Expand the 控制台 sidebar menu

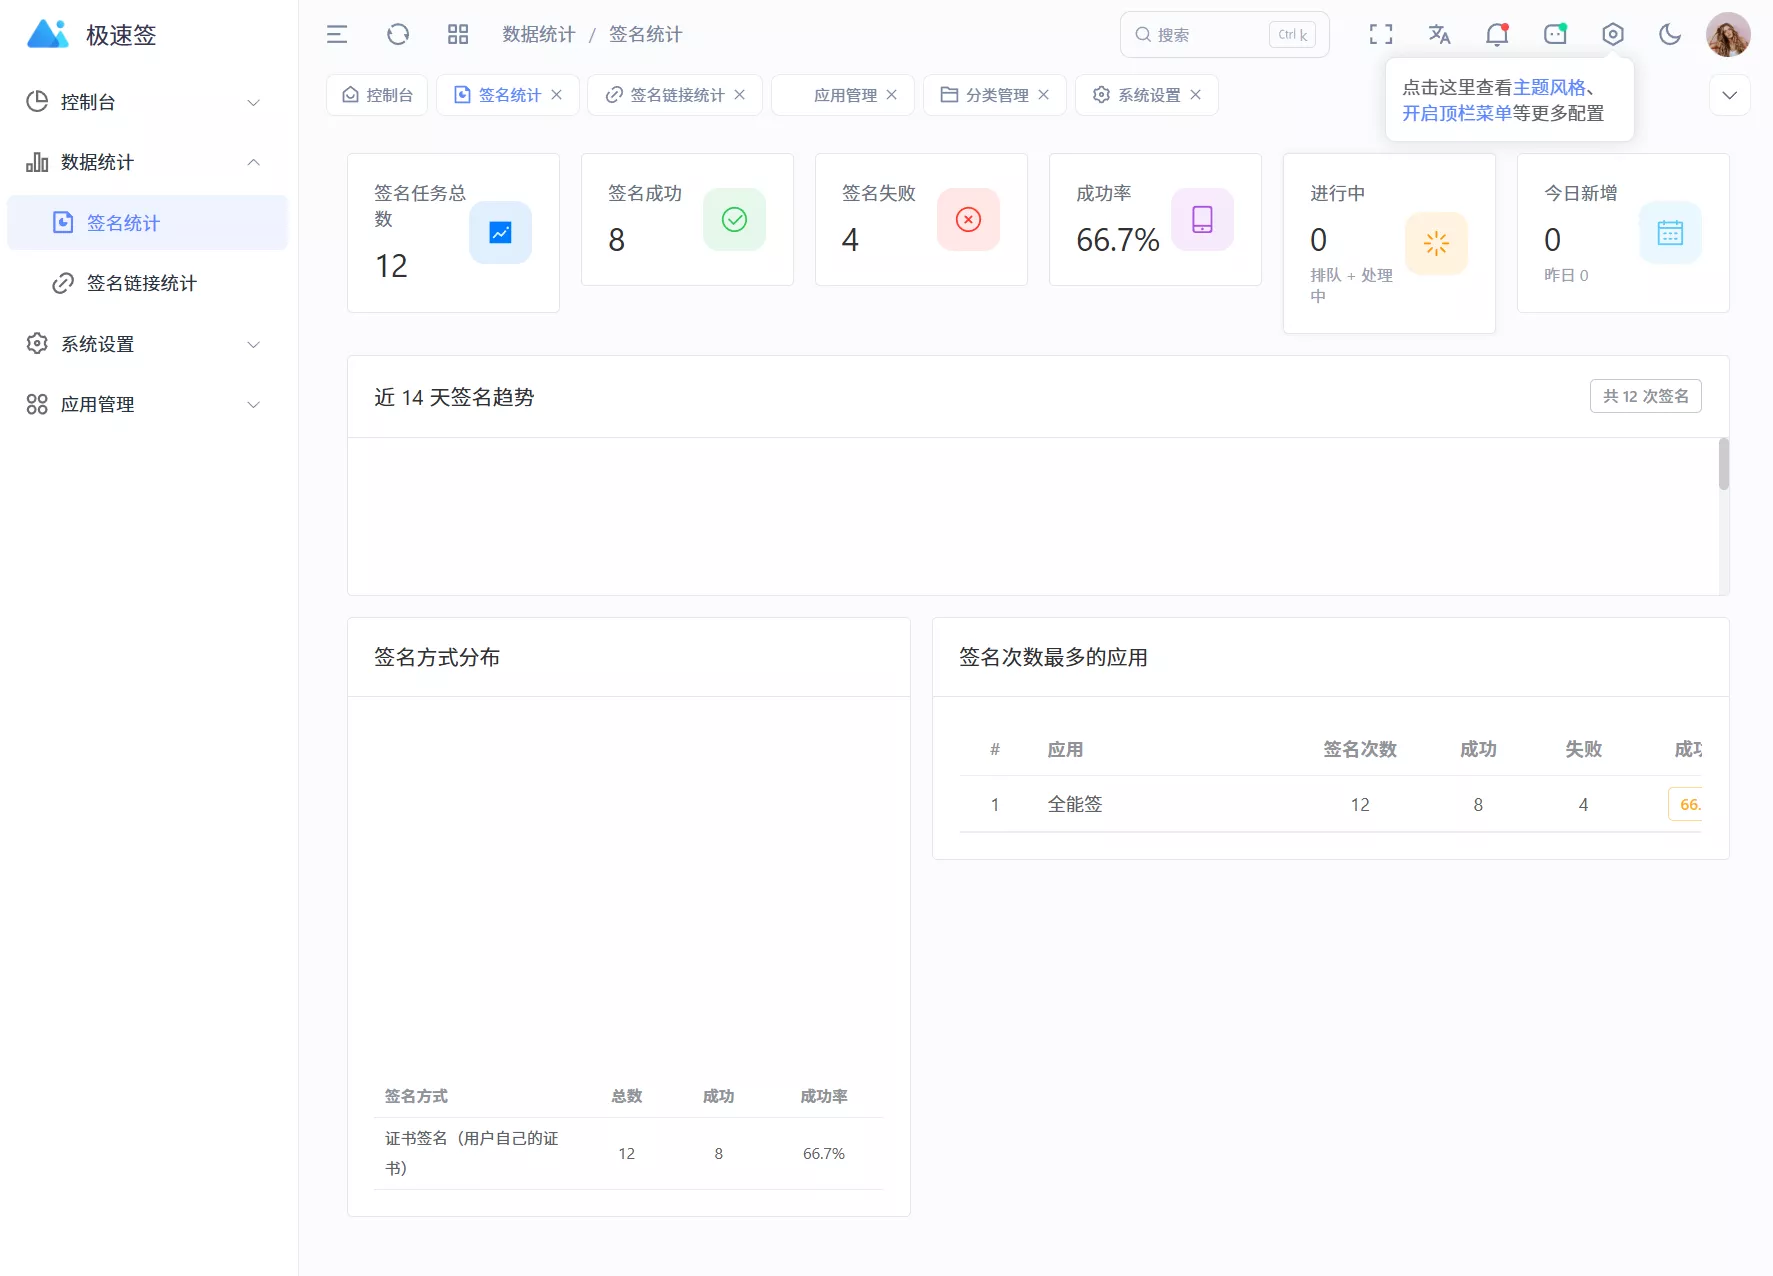(148, 102)
